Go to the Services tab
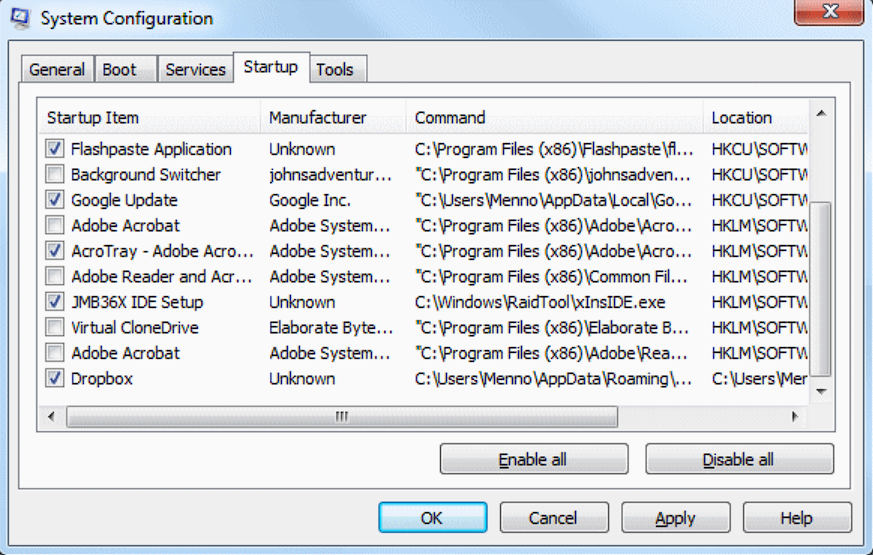The width and height of the screenshot is (873, 555). click(195, 69)
